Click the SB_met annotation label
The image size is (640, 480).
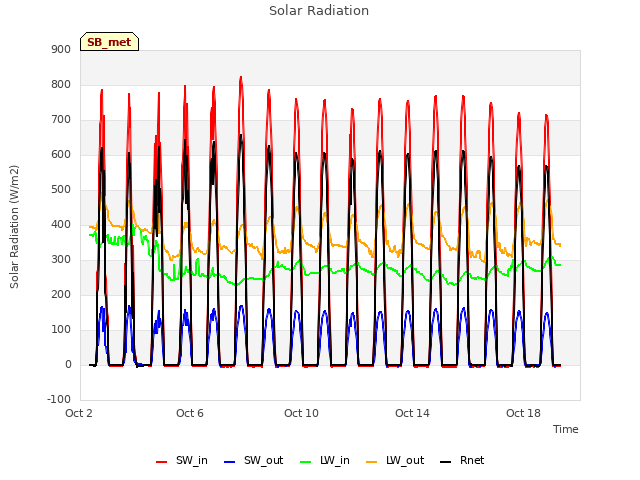[x=109, y=42]
